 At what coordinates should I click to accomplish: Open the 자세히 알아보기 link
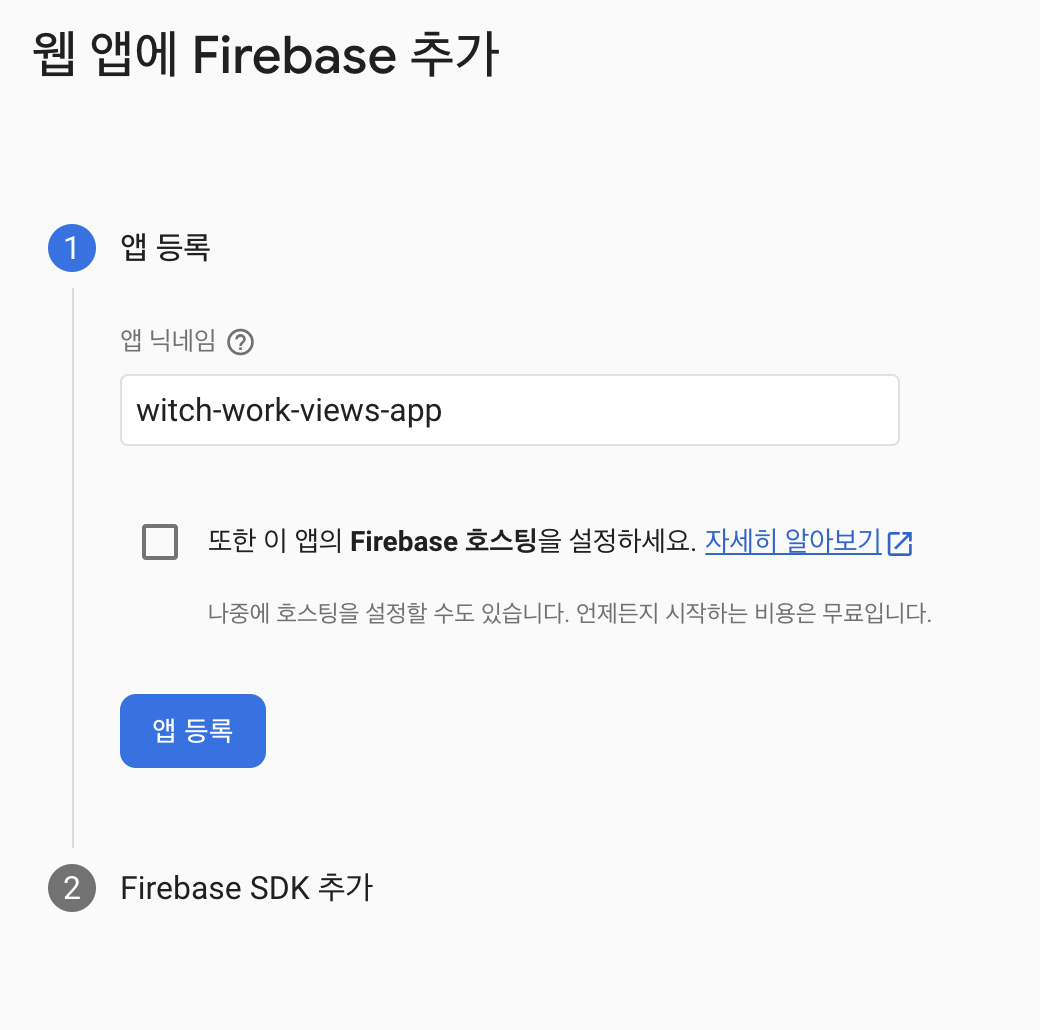click(792, 541)
